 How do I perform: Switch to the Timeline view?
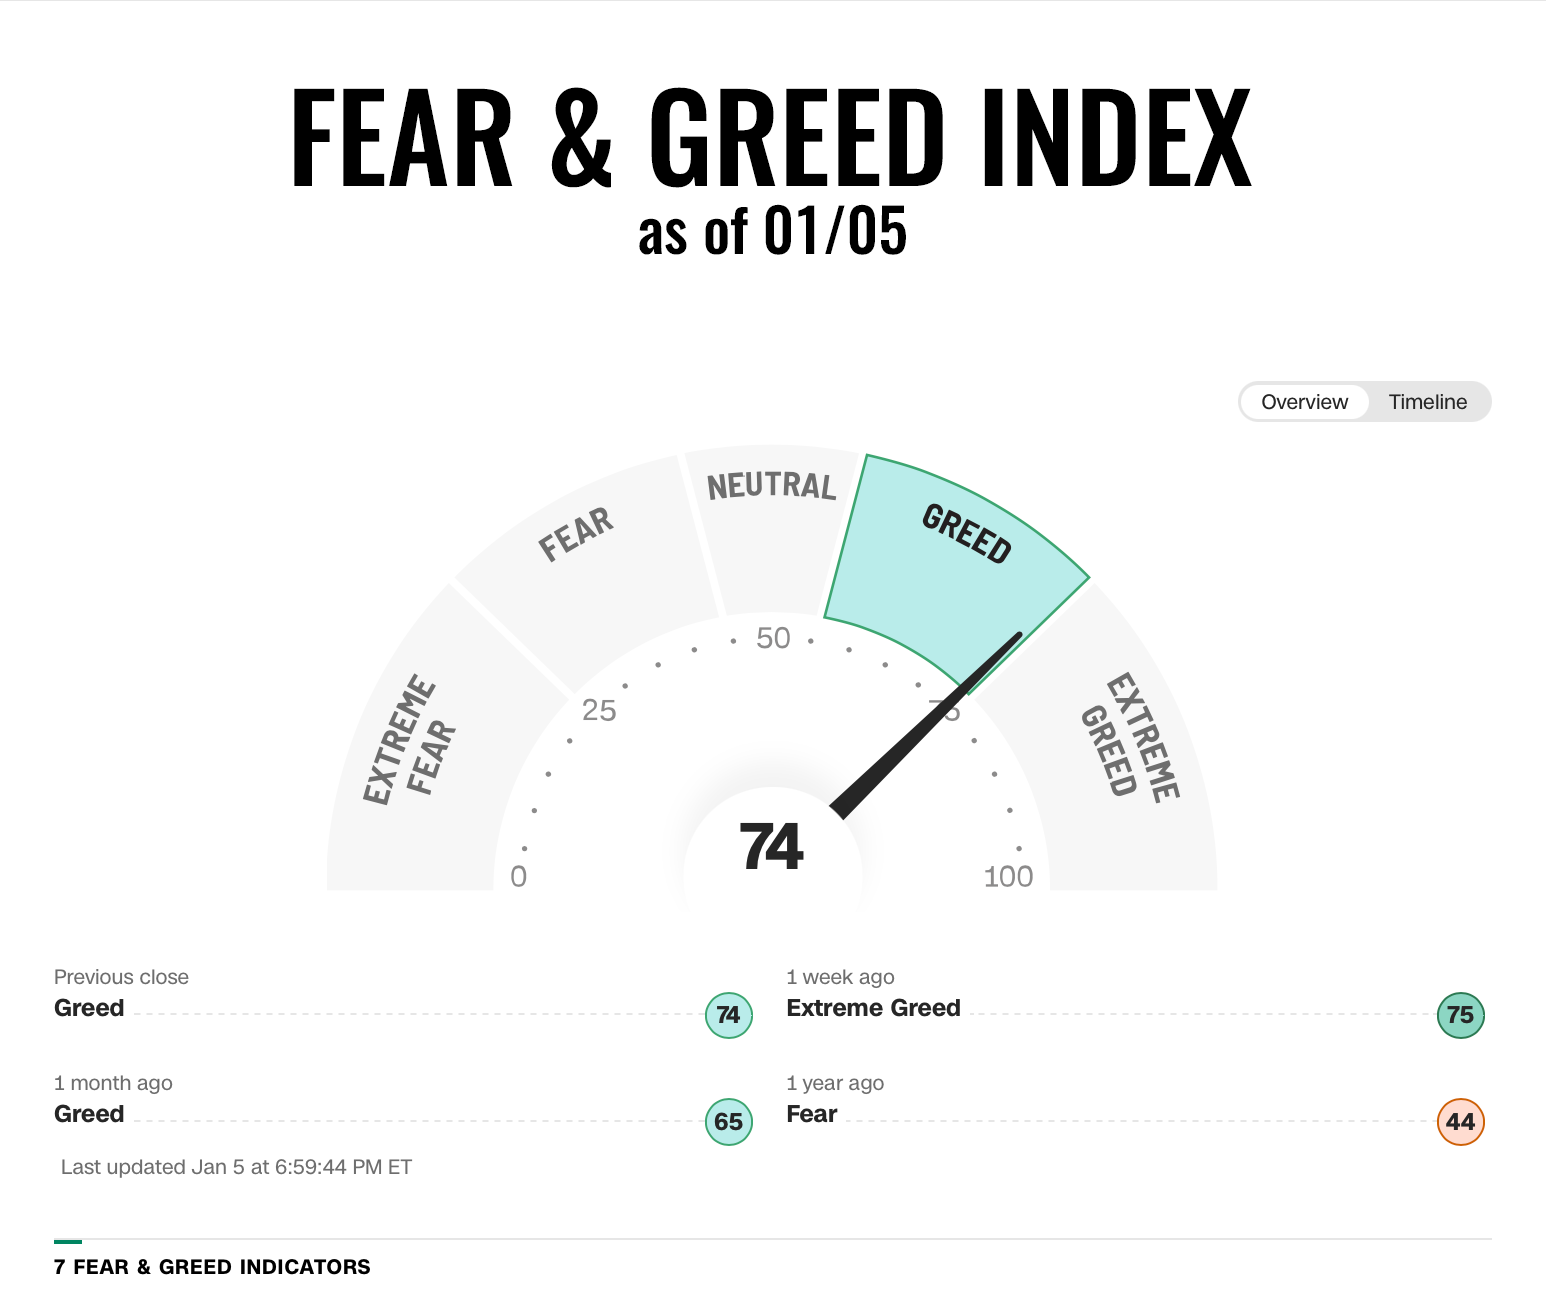1427,402
